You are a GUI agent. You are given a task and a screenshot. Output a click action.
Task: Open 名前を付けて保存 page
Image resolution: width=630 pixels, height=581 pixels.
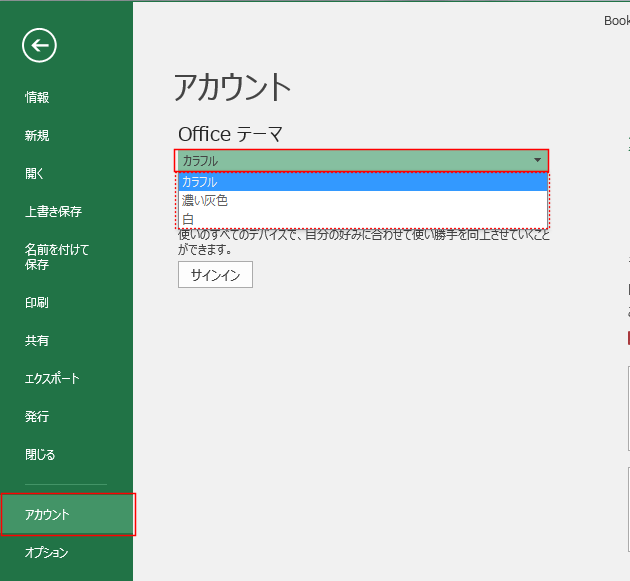coord(56,257)
